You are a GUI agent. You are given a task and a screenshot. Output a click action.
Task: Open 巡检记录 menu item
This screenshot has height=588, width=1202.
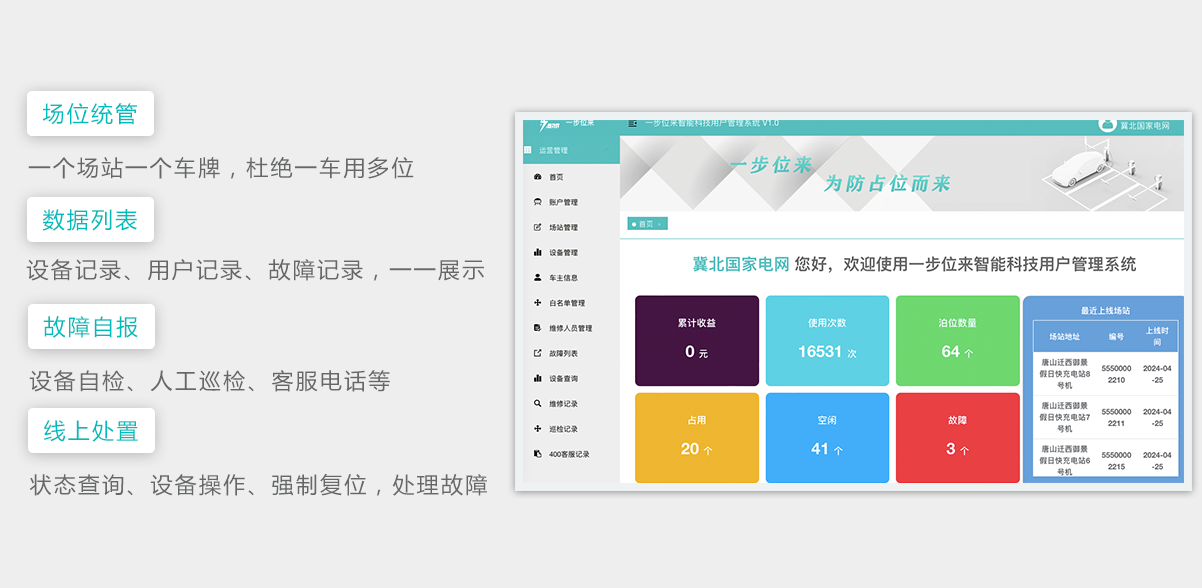(563, 429)
